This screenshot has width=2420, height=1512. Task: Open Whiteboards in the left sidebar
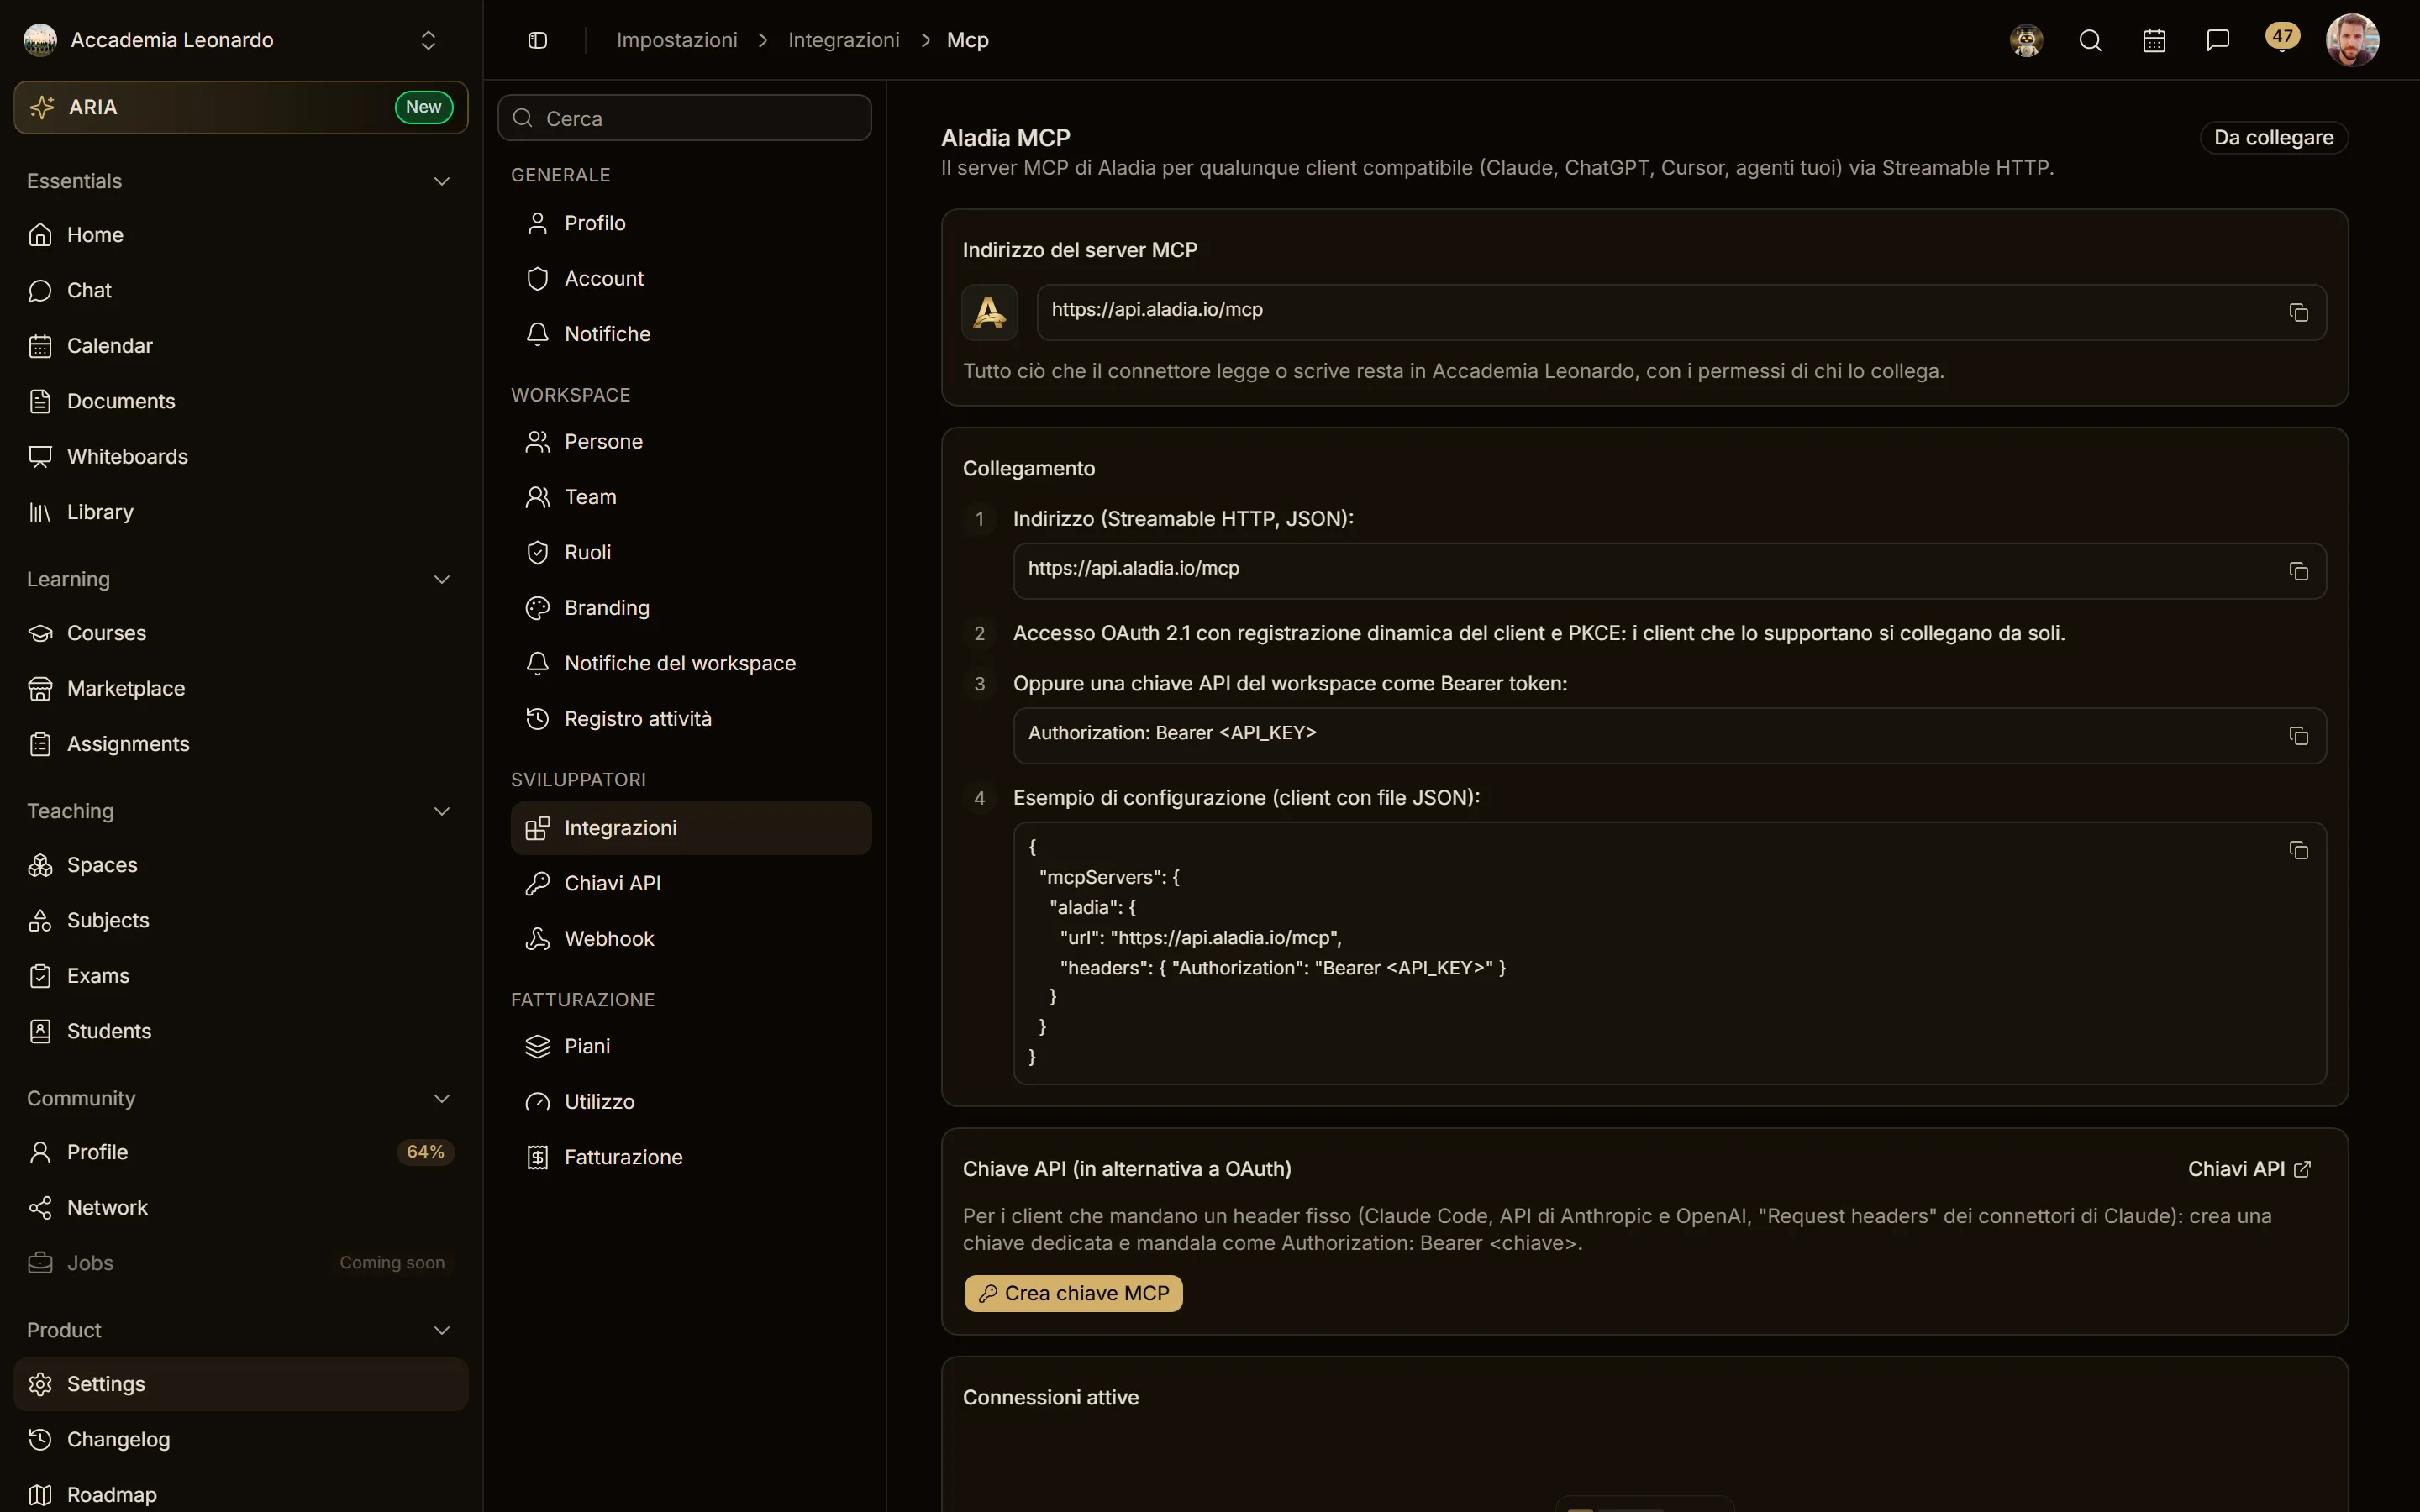pyautogui.click(x=241, y=456)
